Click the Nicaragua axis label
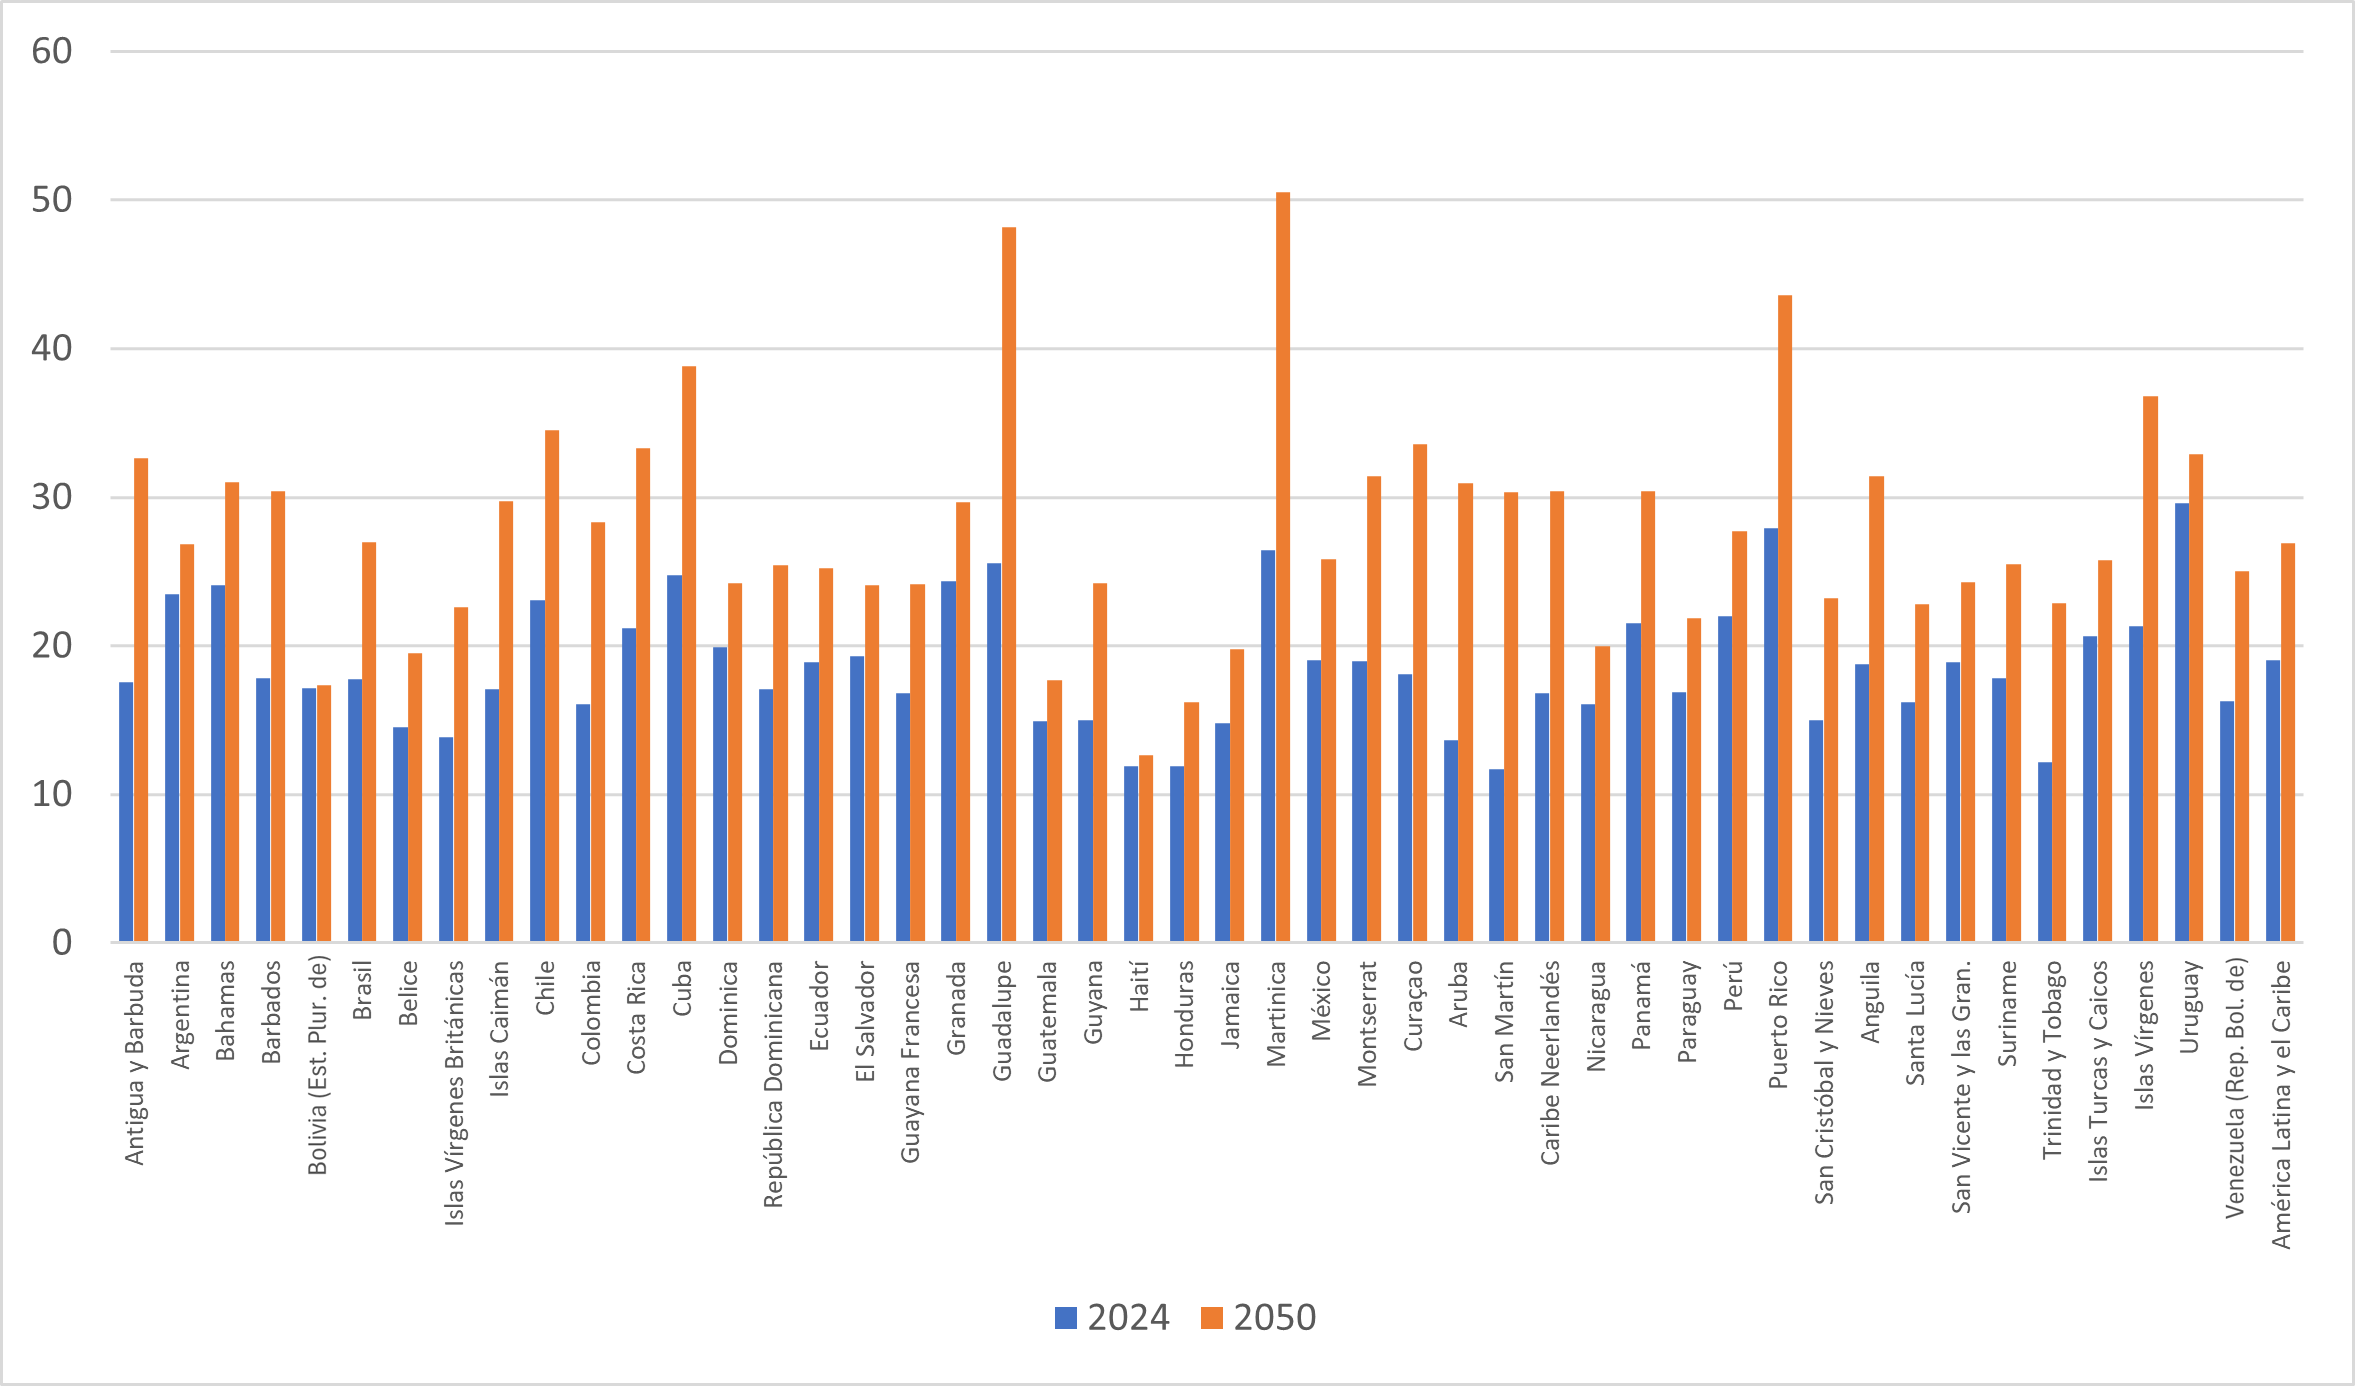 [1596, 1016]
